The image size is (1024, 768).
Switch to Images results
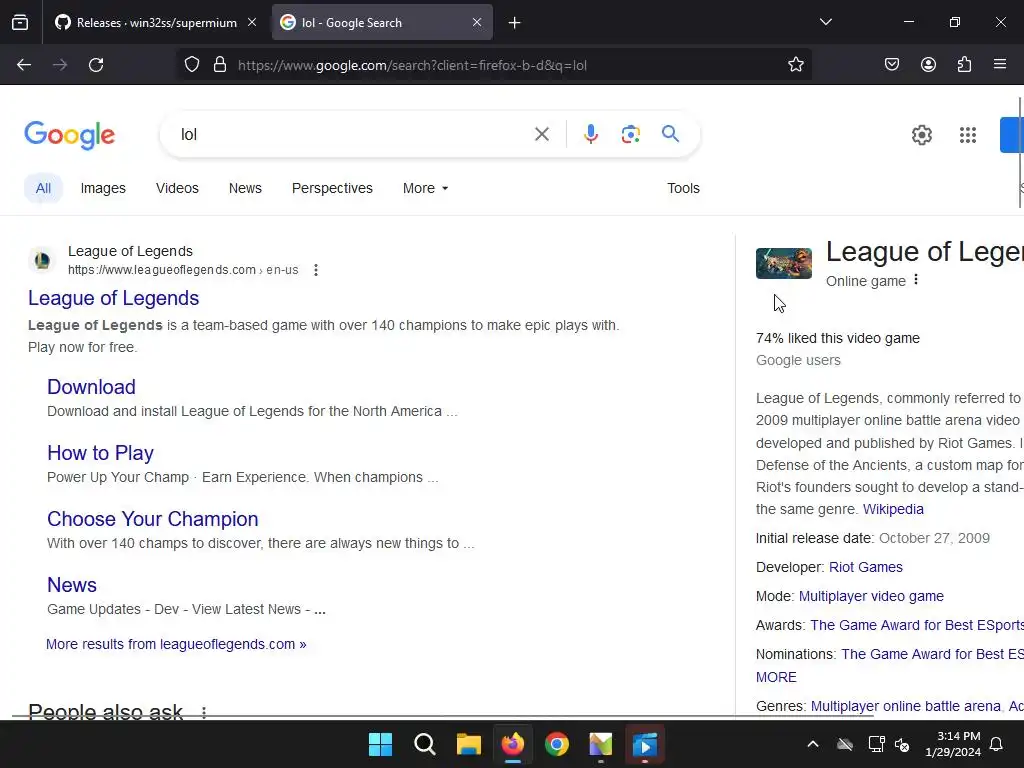click(103, 188)
